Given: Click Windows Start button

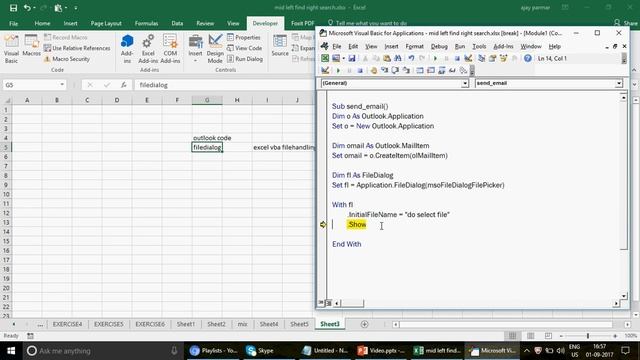Looking at the screenshot, I should [11, 351].
